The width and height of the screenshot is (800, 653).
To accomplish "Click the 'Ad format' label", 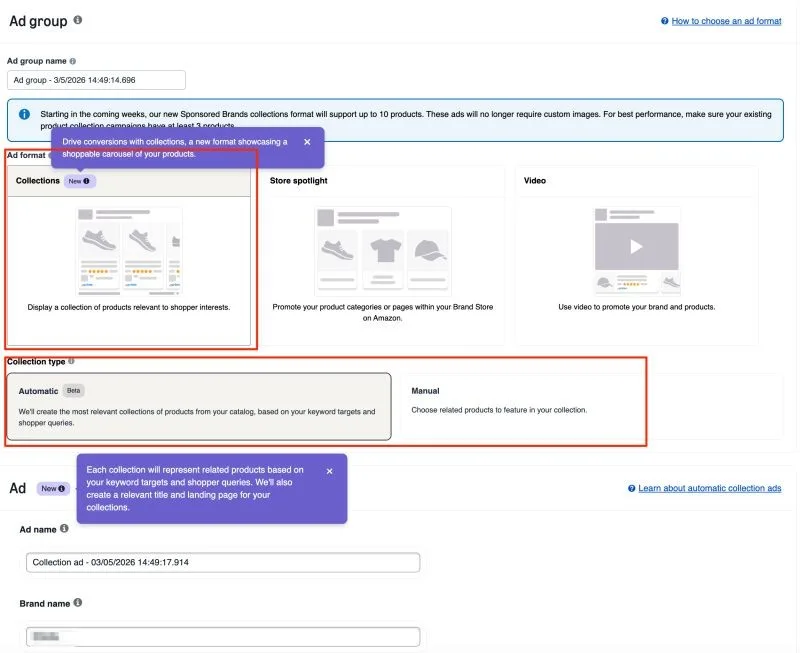I will (x=26, y=155).
